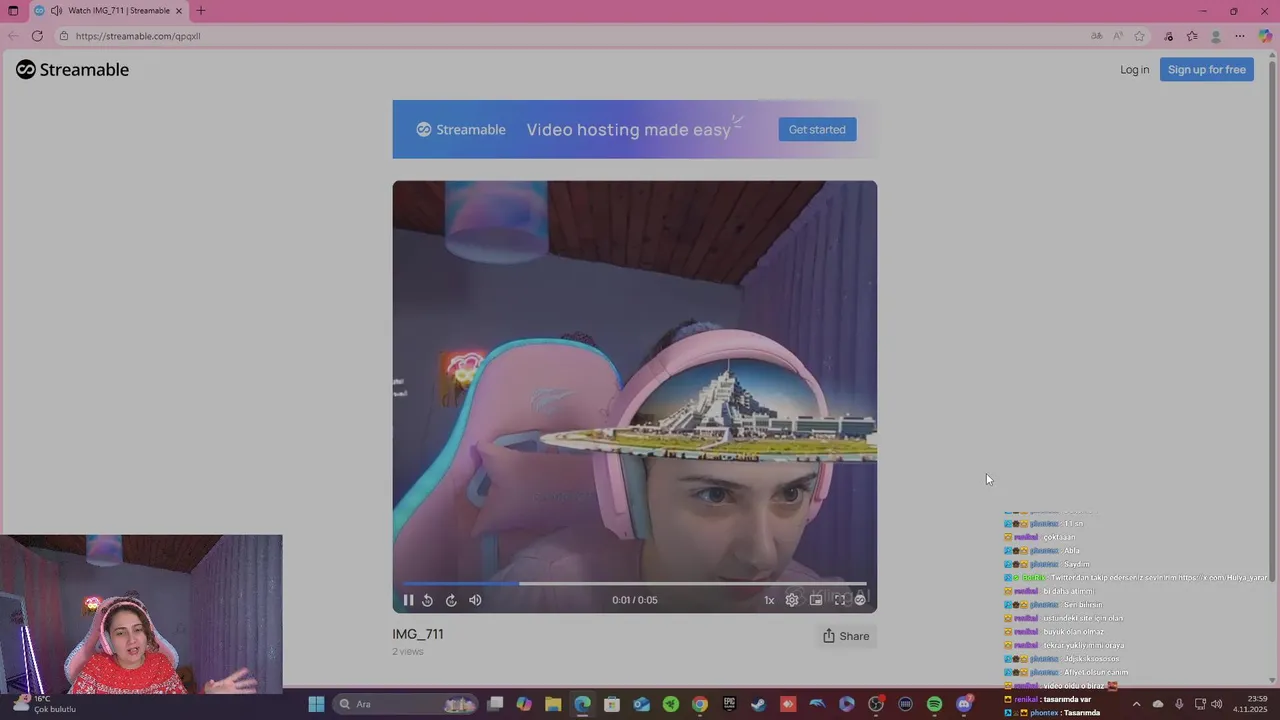
Task: Seek on the video progress bar
Action: click(634, 583)
